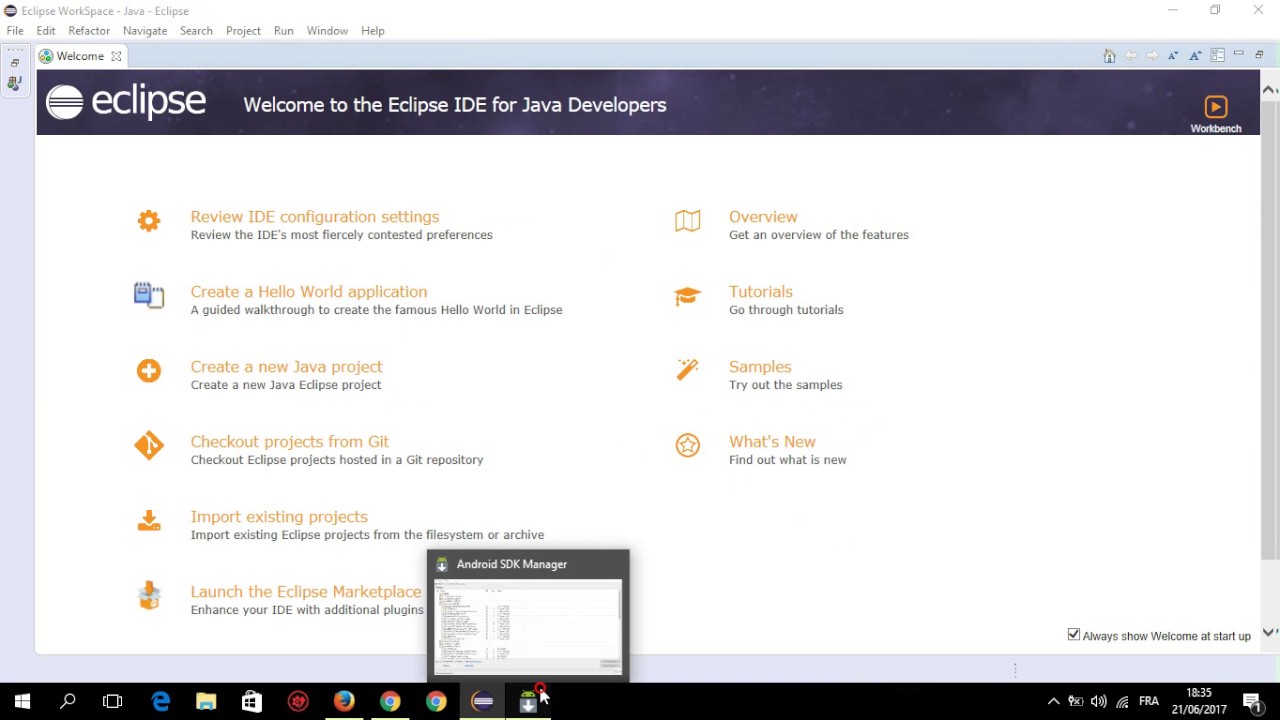Open the Project menu
Screen dimensions: 1280x720
pos(243,31)
